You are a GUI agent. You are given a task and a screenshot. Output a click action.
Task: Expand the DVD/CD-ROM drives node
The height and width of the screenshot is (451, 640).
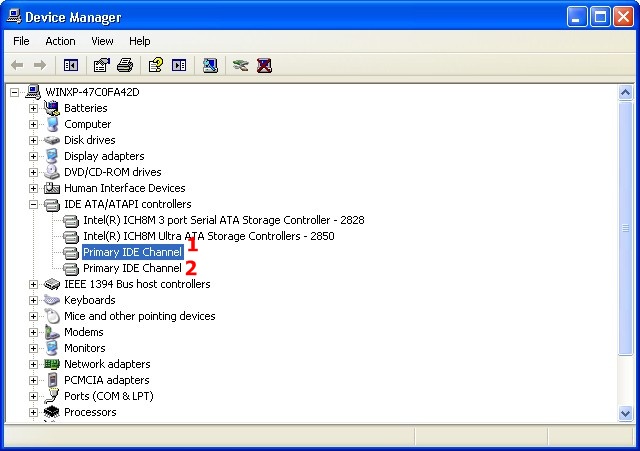tap(33, 172)
